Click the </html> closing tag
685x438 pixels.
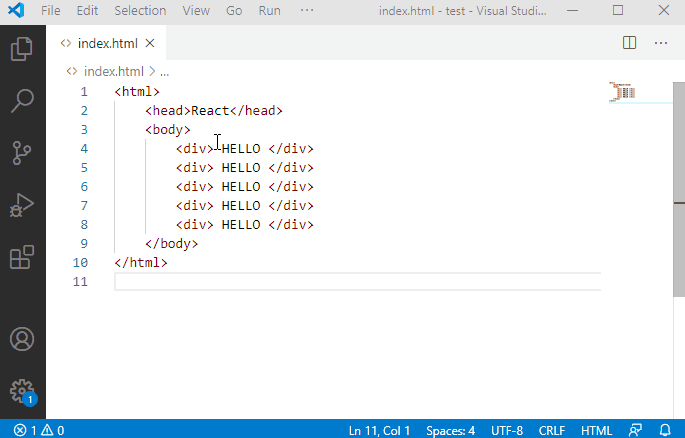(141, 262)
